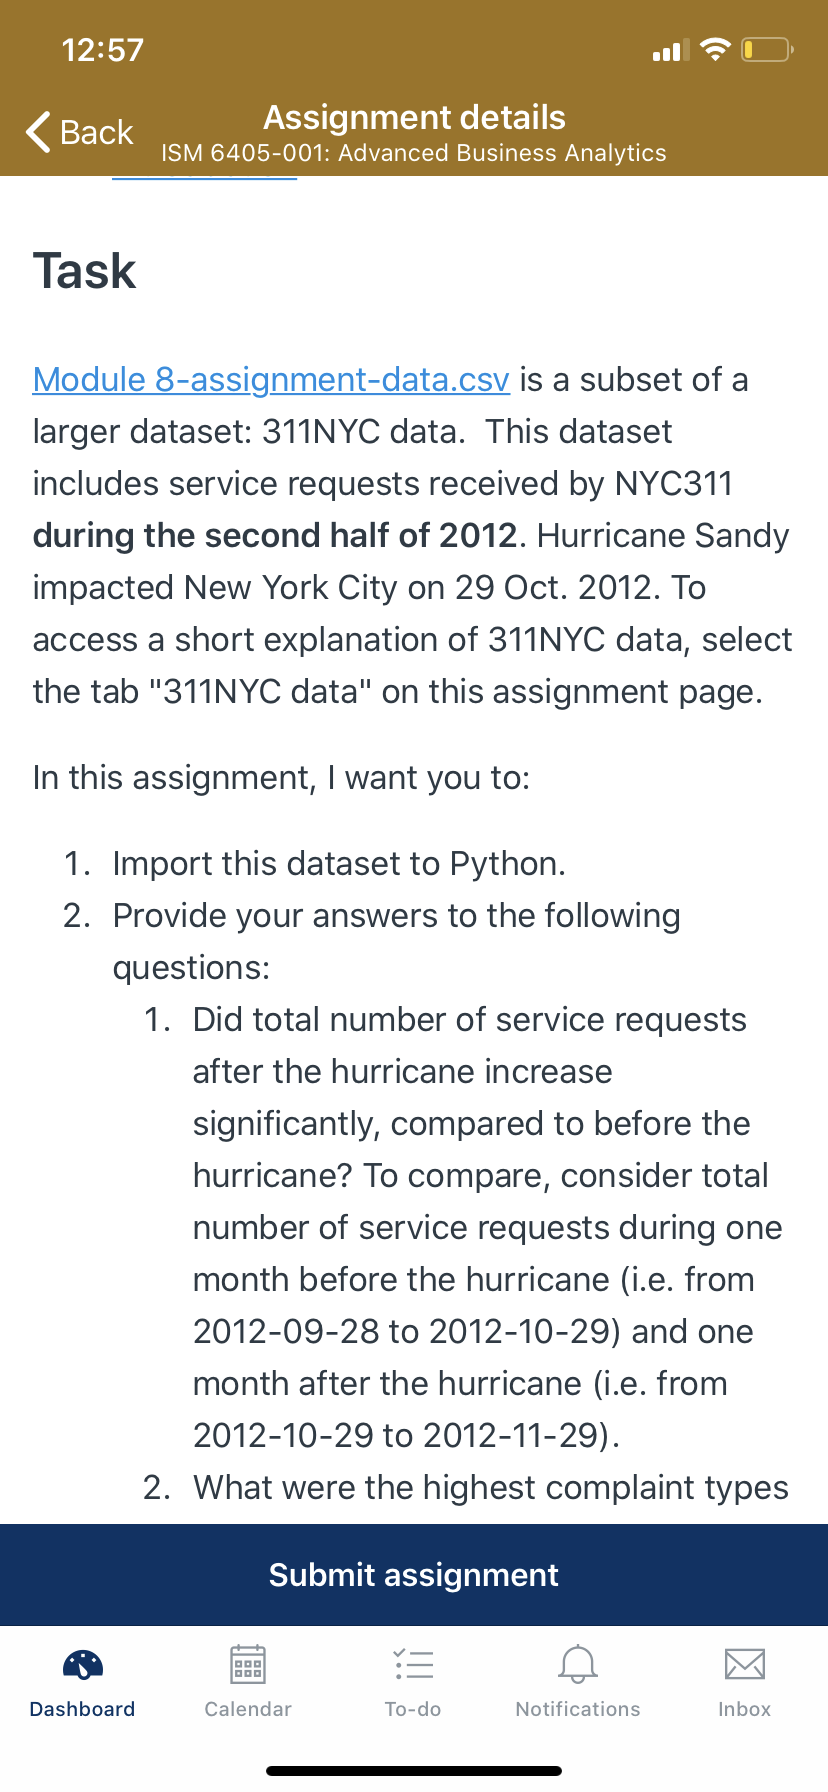Screen dimensions: 828x1792
Task: Go back using the Back label
Action: [97, 132]
